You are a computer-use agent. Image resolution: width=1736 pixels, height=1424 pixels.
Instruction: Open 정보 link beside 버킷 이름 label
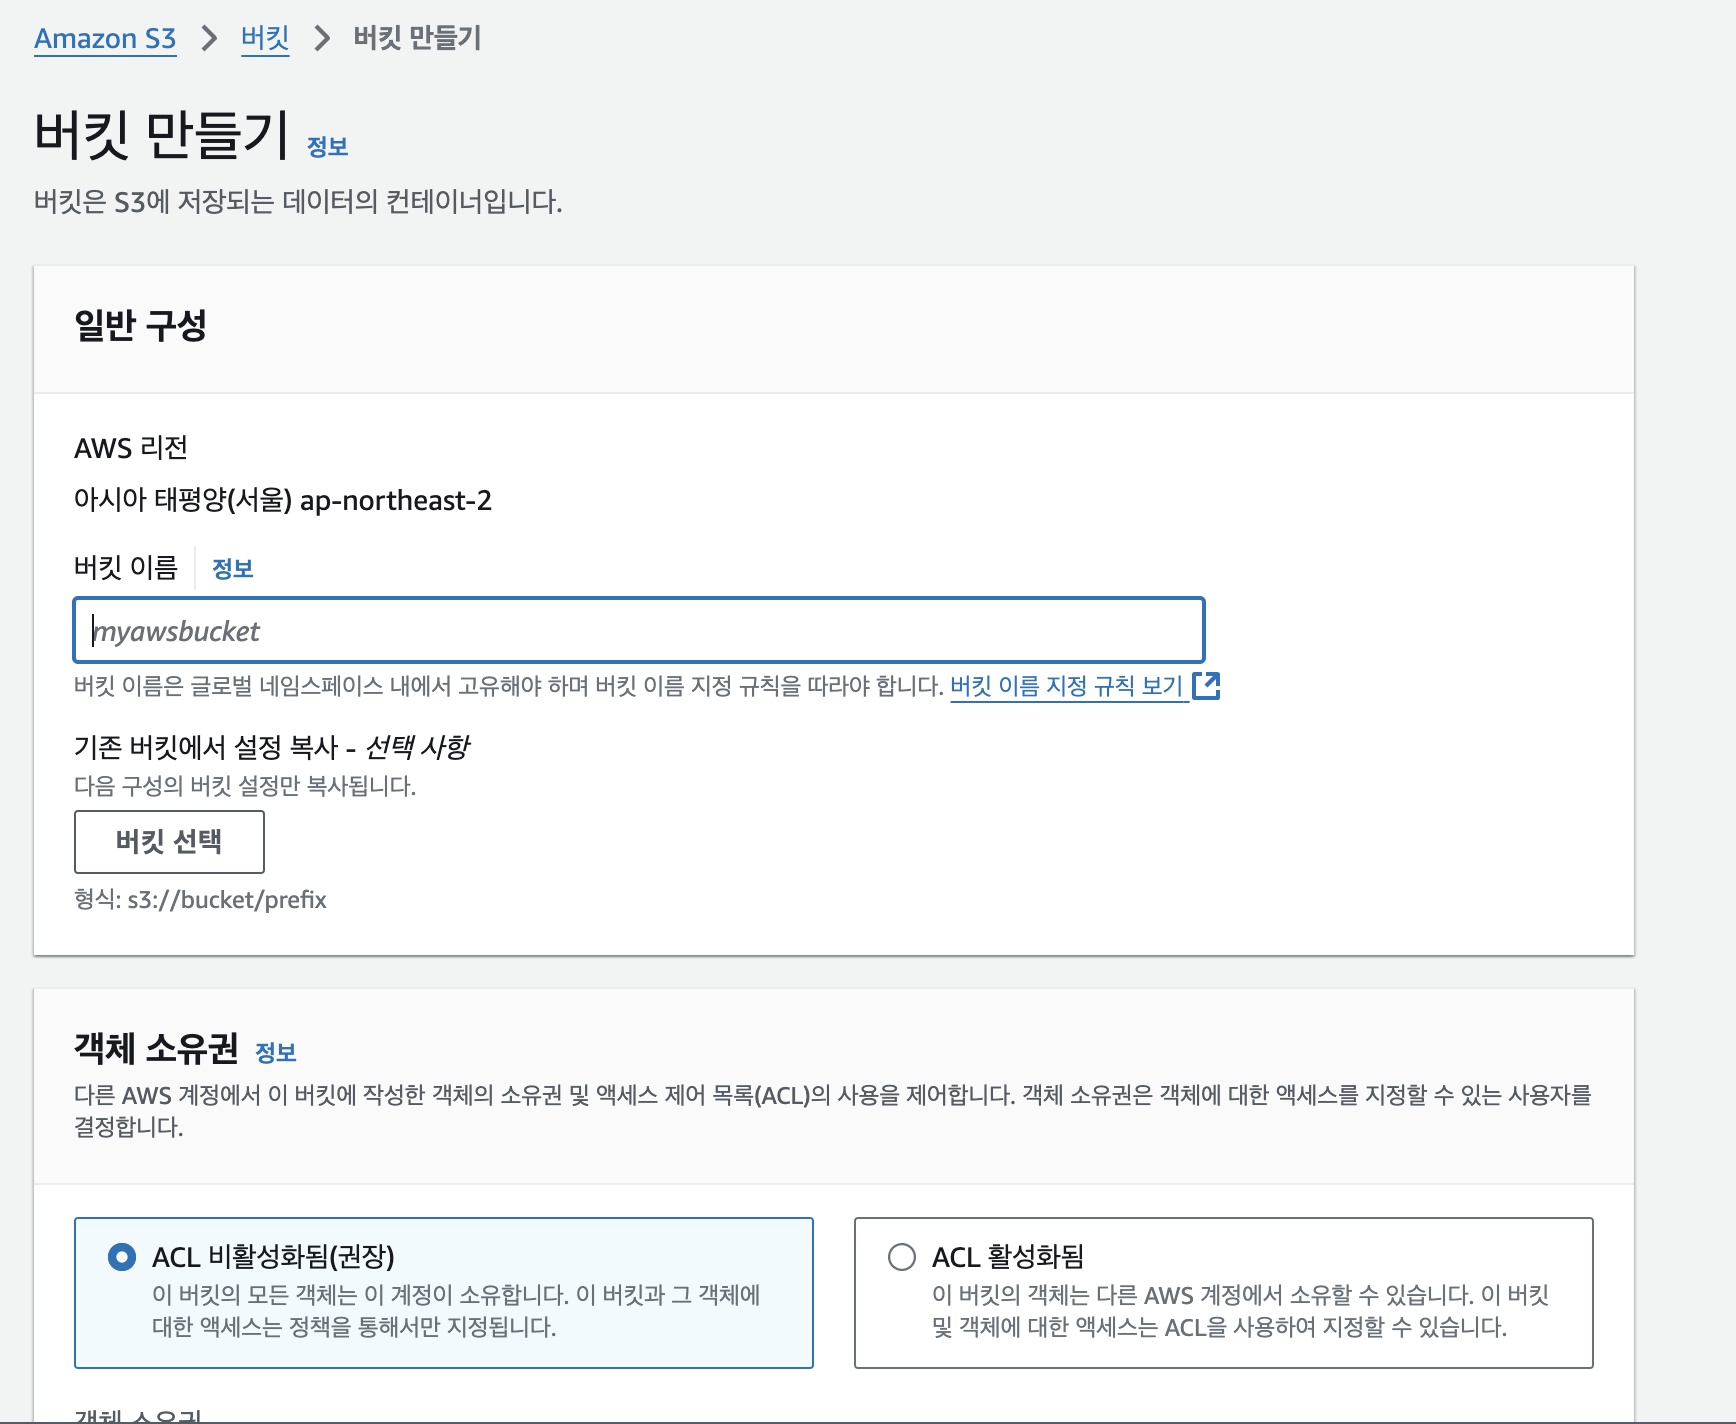pyautogui.click(x=233, y=569)
